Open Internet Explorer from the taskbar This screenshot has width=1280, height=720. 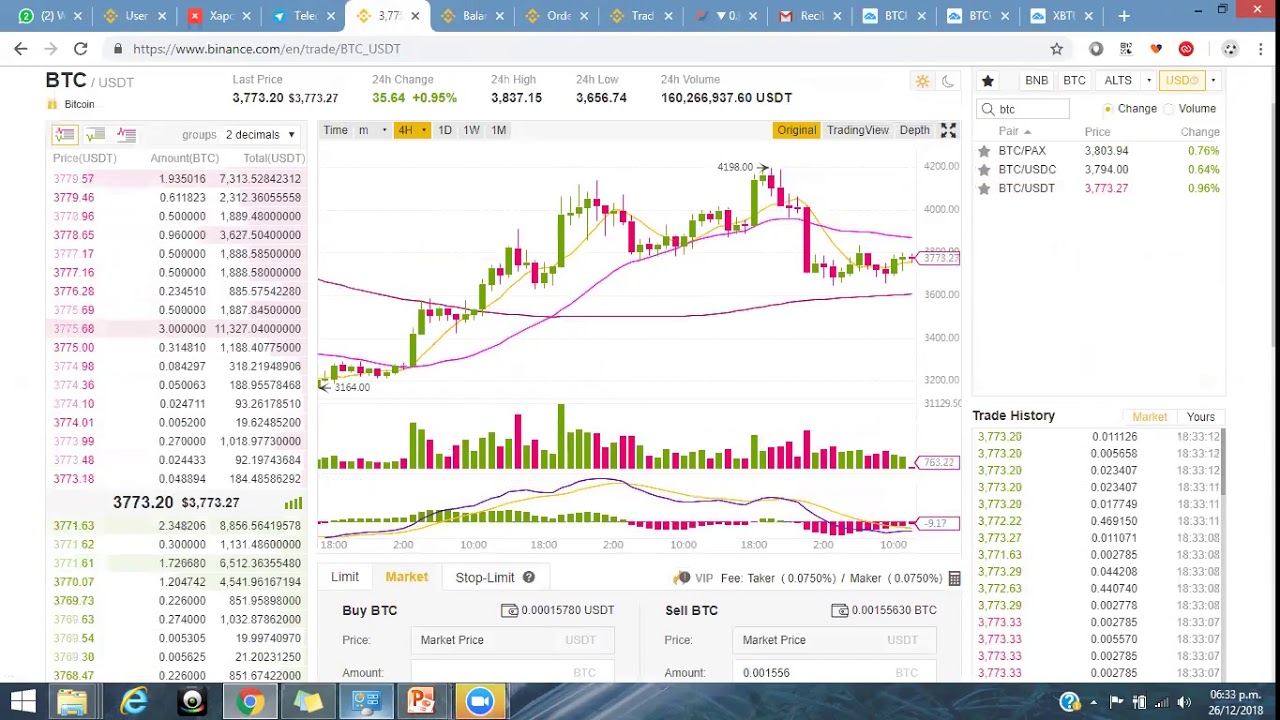[134, 702]
